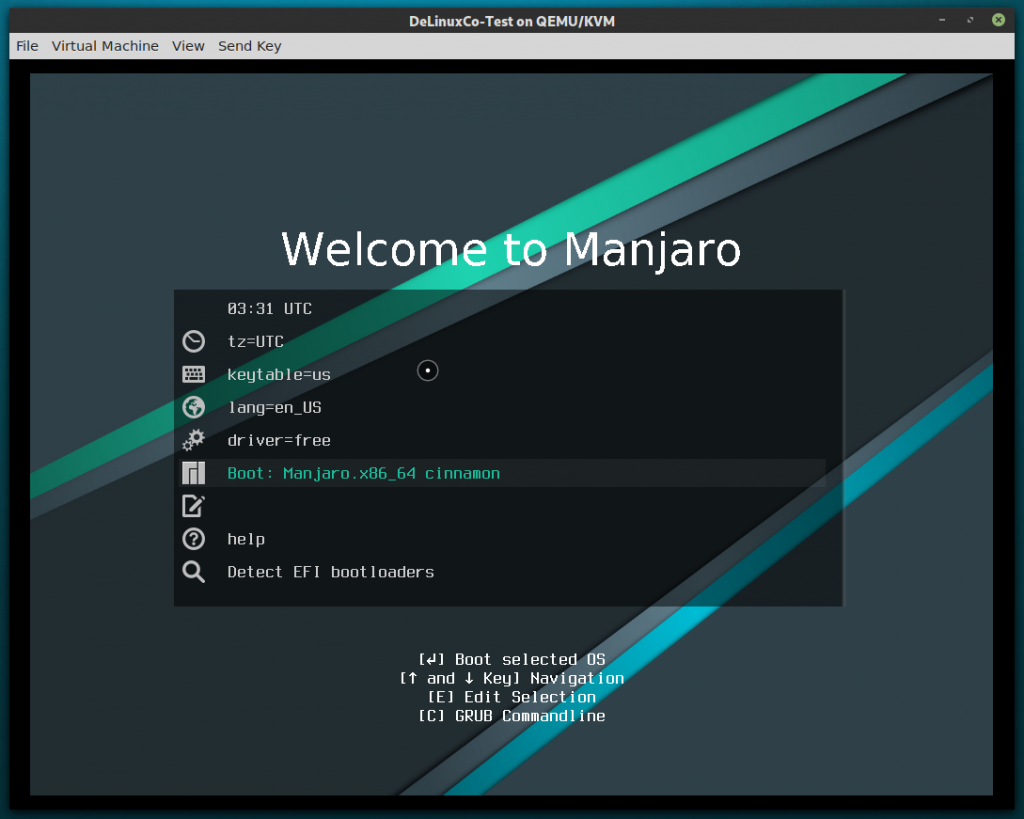Viewport: 1024px width, 819px height.
Task: Click the magnifier icon for EFI bootloader detection
Action: click(x=192, y=572)
